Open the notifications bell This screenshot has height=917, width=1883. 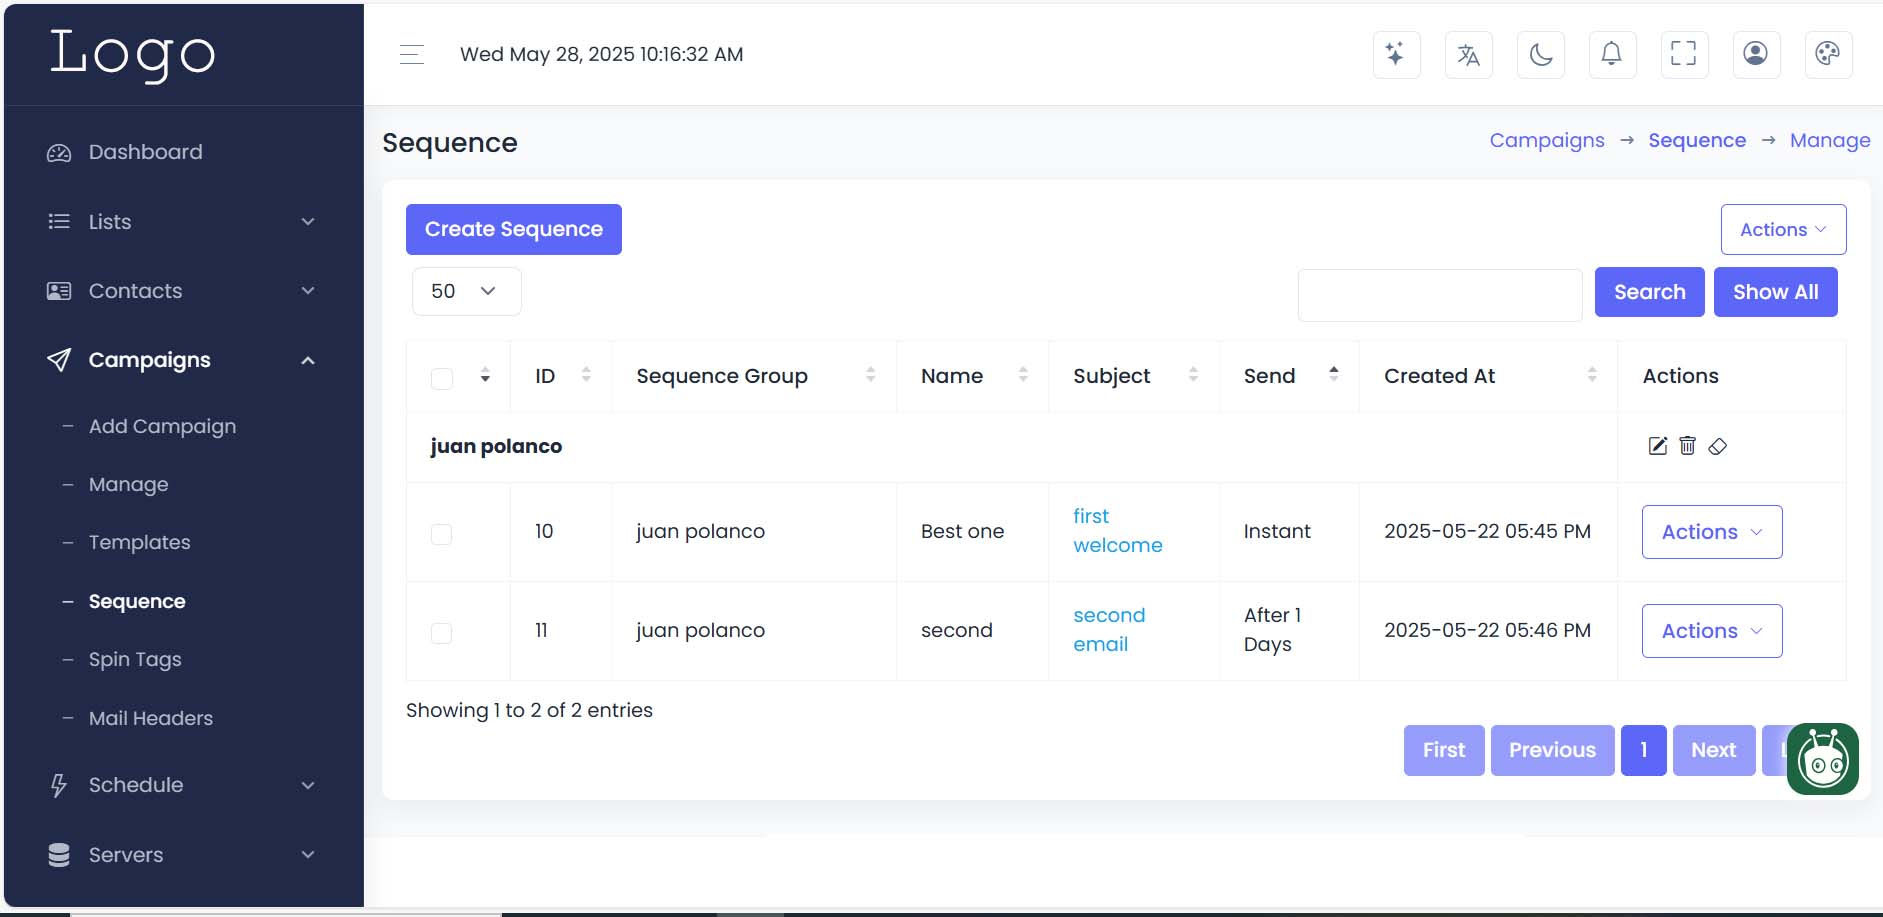(x=1612, y=54)
